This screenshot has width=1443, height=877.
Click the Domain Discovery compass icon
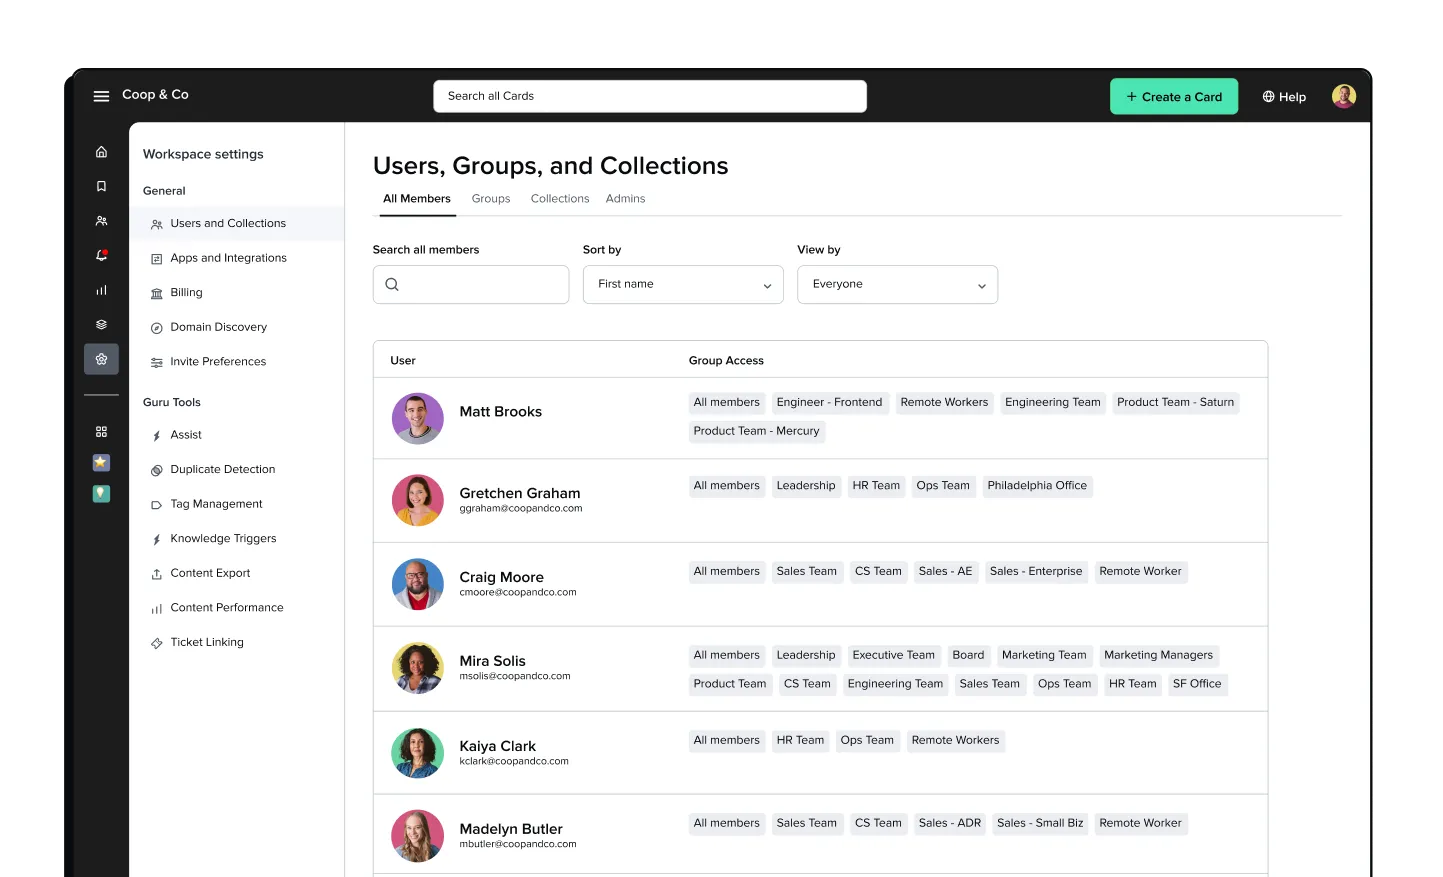coord(156,328)
